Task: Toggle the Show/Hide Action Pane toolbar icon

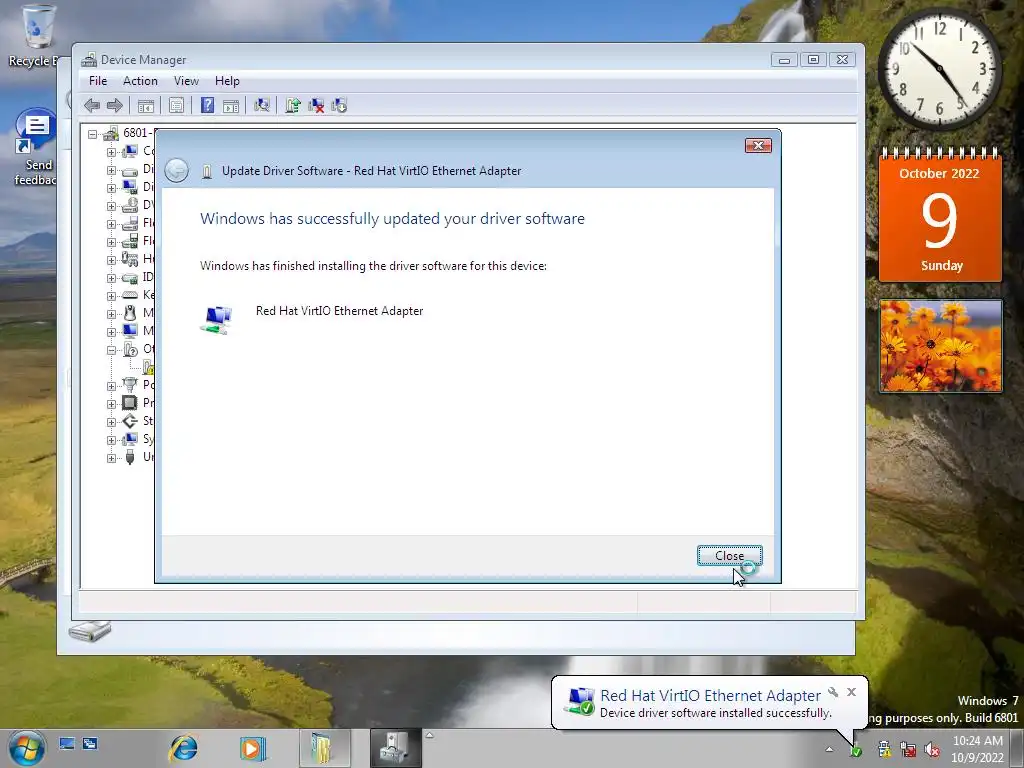Action: pos(231,105)
